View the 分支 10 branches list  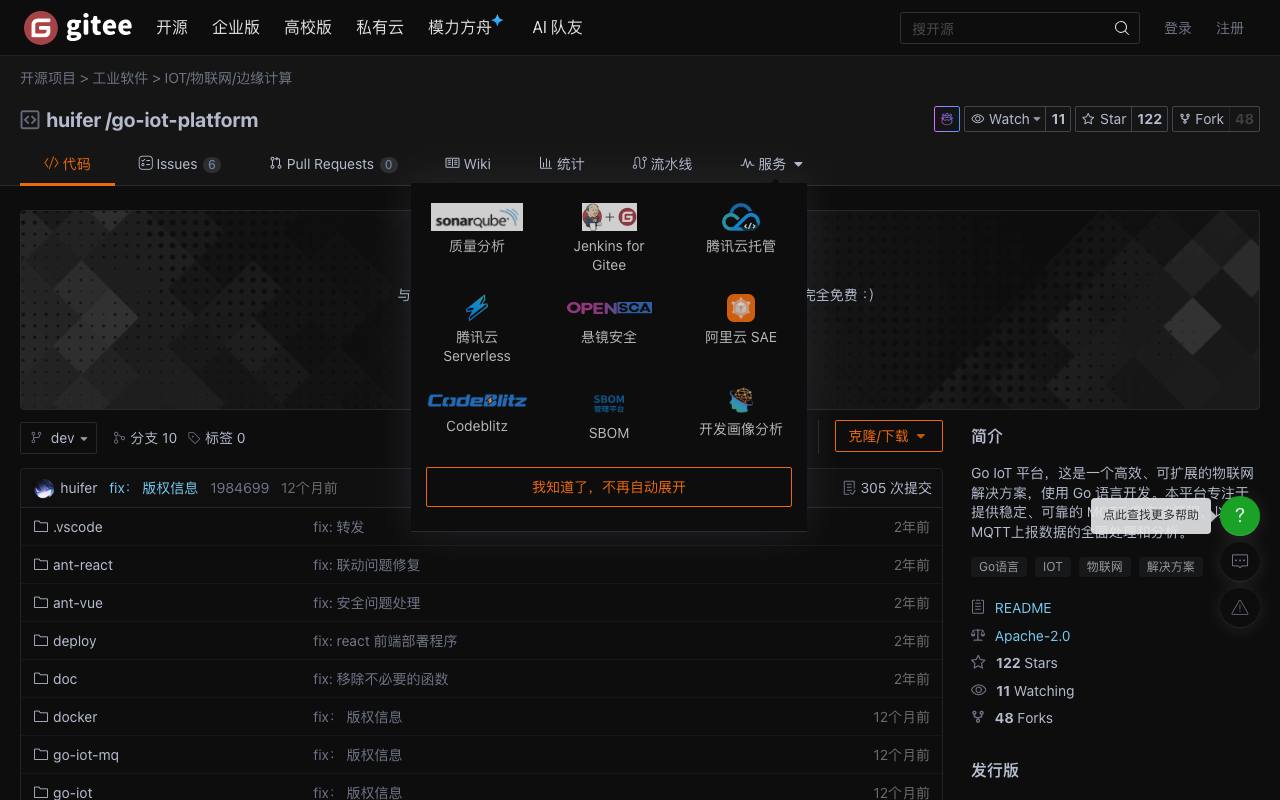point(145,438)
